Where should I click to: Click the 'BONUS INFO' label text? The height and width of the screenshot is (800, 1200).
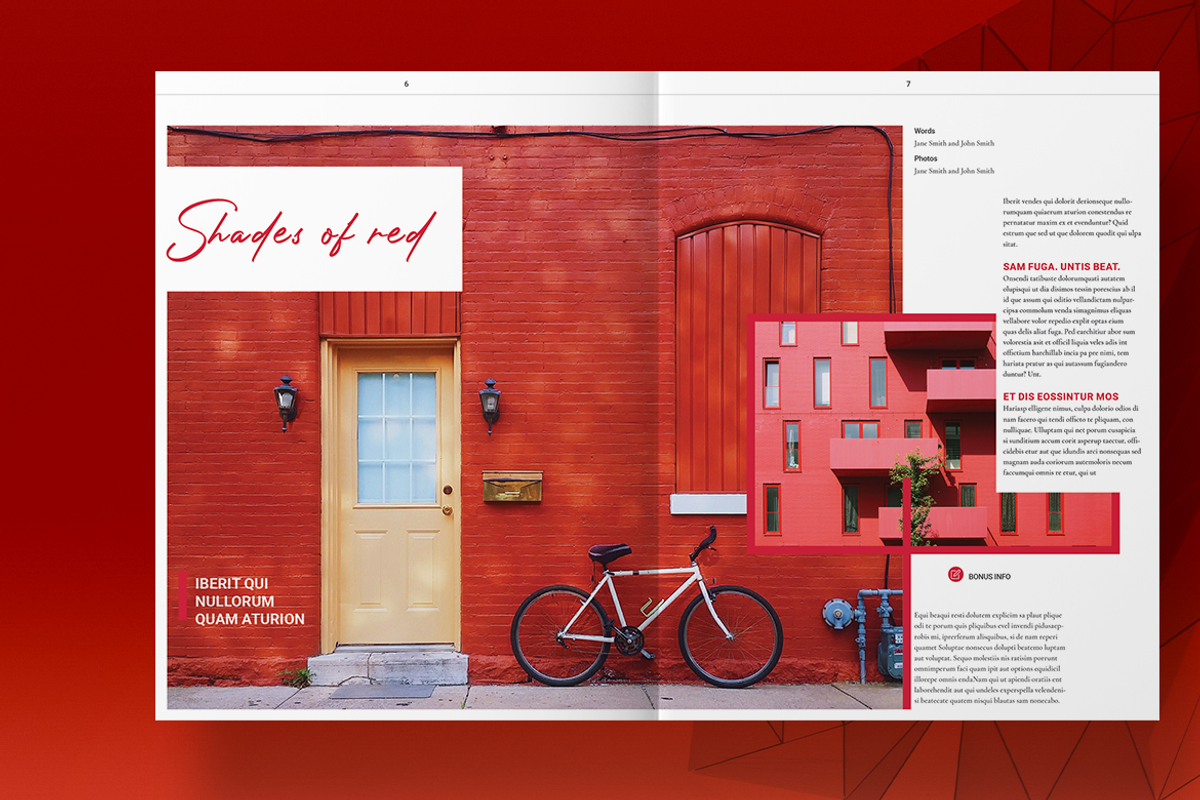pos(989,577)
